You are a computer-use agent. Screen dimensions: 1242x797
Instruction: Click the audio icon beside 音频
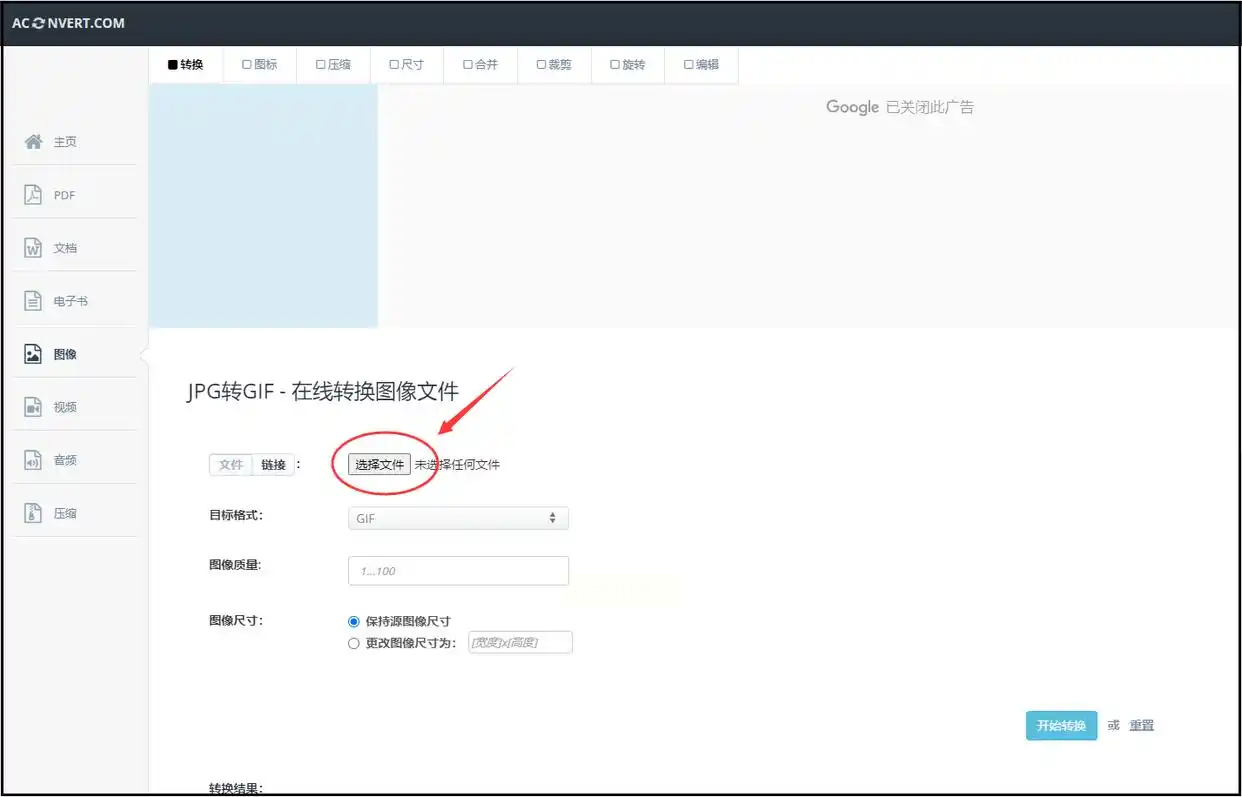[33, 460]
